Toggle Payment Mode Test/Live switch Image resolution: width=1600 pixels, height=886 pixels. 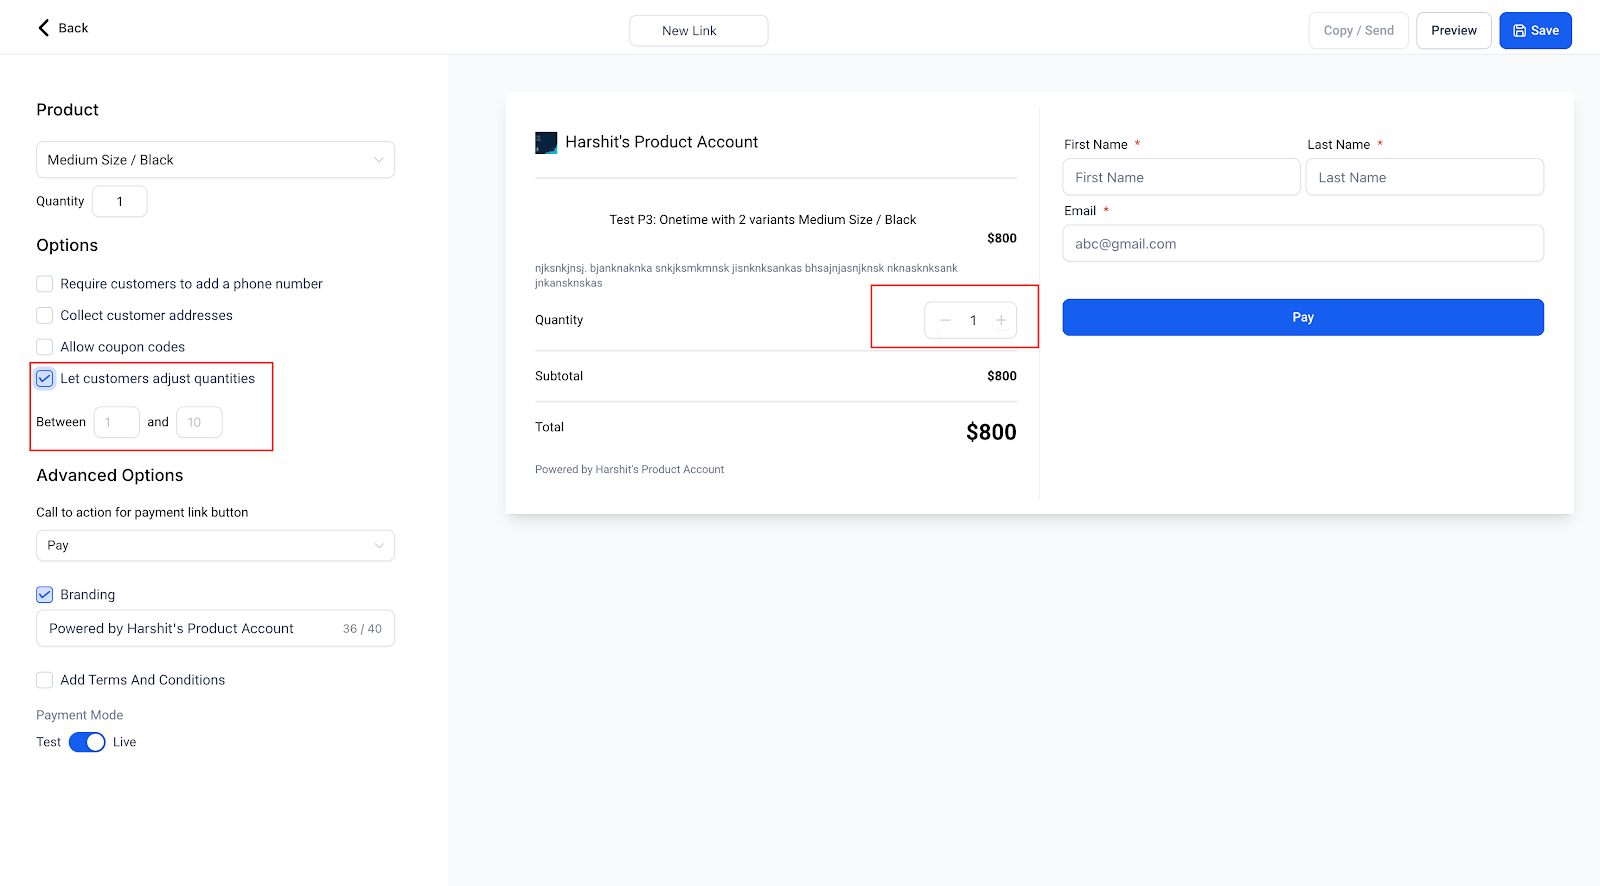click(87, 742)
